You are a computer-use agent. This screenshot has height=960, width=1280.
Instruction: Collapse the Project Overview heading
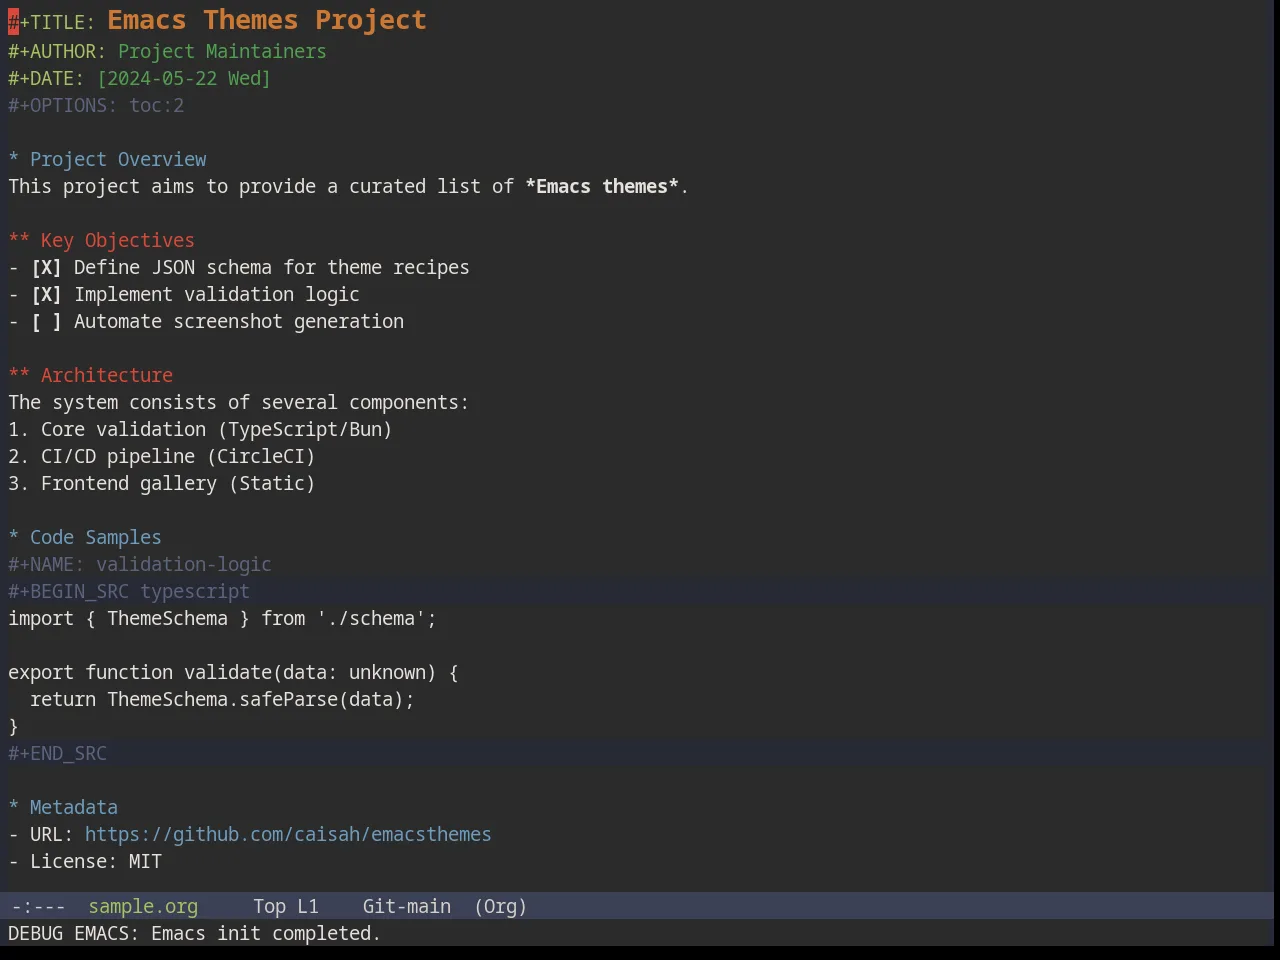tap(108, 160)
